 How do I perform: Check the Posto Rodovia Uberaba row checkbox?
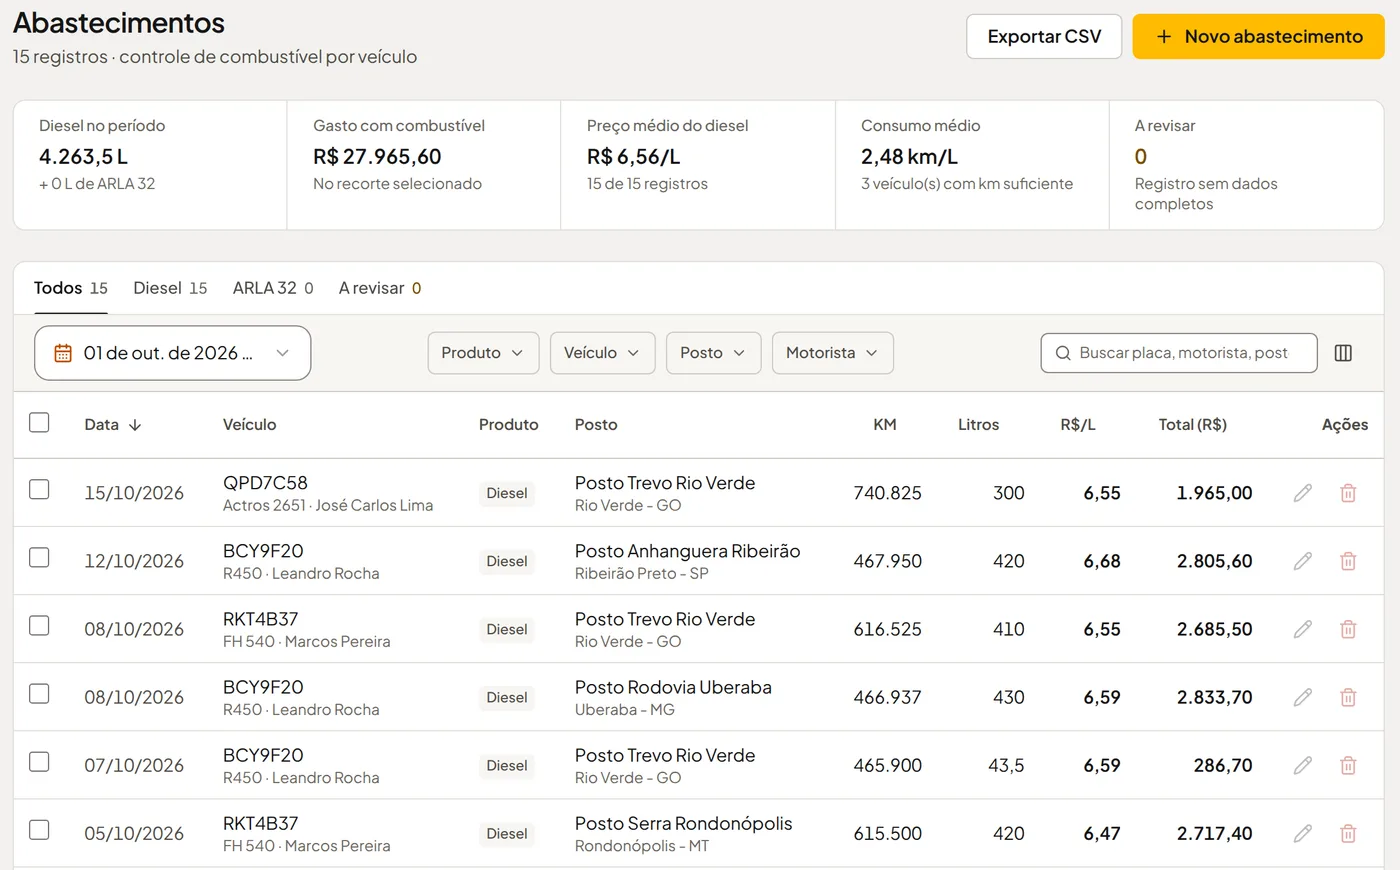click(39, 693)
